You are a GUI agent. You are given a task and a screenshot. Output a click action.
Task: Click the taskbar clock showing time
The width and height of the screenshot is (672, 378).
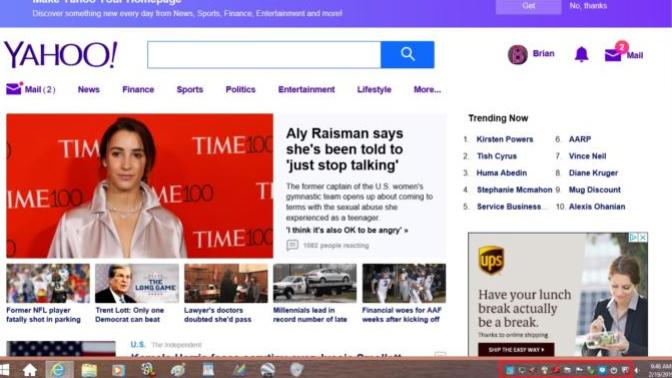coord(660,370)
